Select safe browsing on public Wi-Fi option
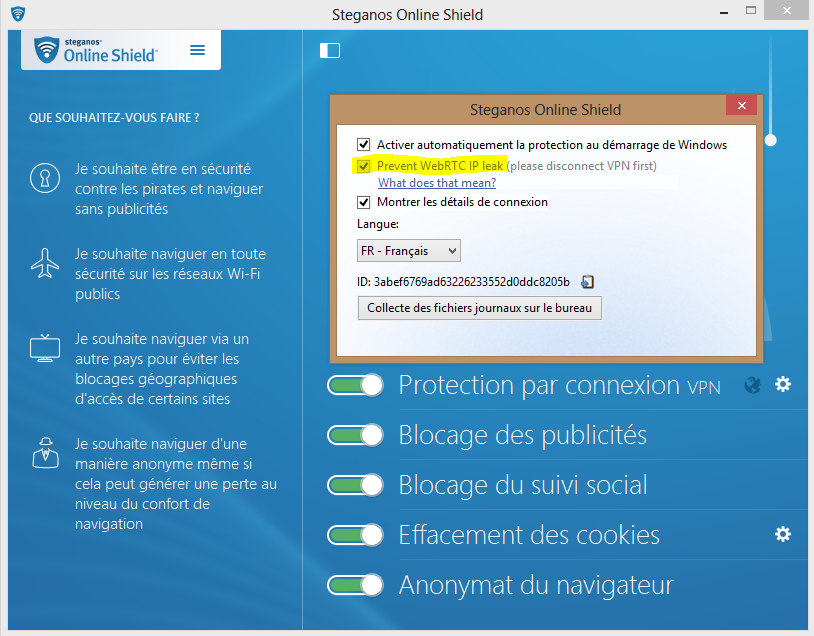Image resolution: width=814 pixels, height=636 pixels. [170, 274]
